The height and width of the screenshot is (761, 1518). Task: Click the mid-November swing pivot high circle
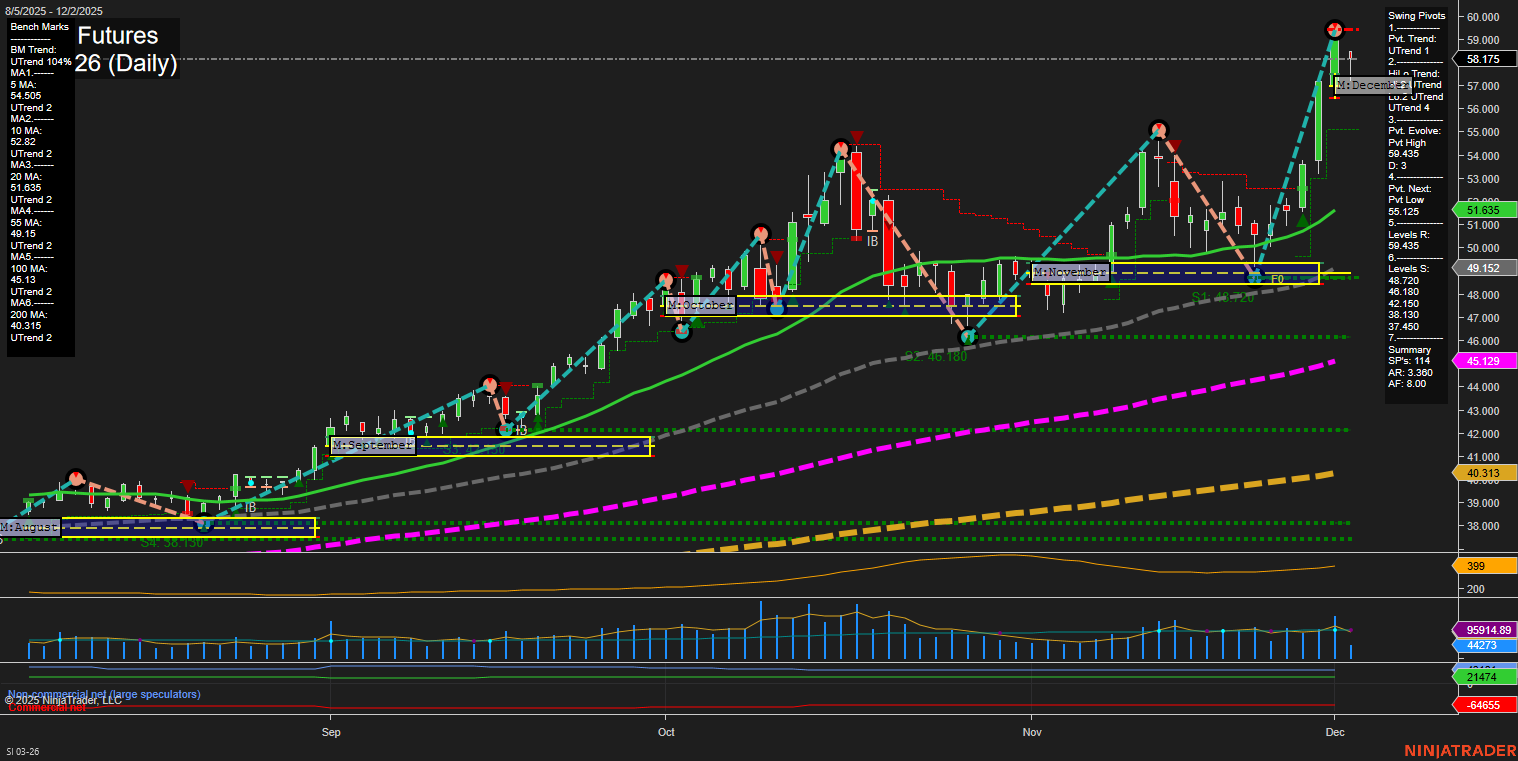pyautogui.click(x=1158, y=129)
